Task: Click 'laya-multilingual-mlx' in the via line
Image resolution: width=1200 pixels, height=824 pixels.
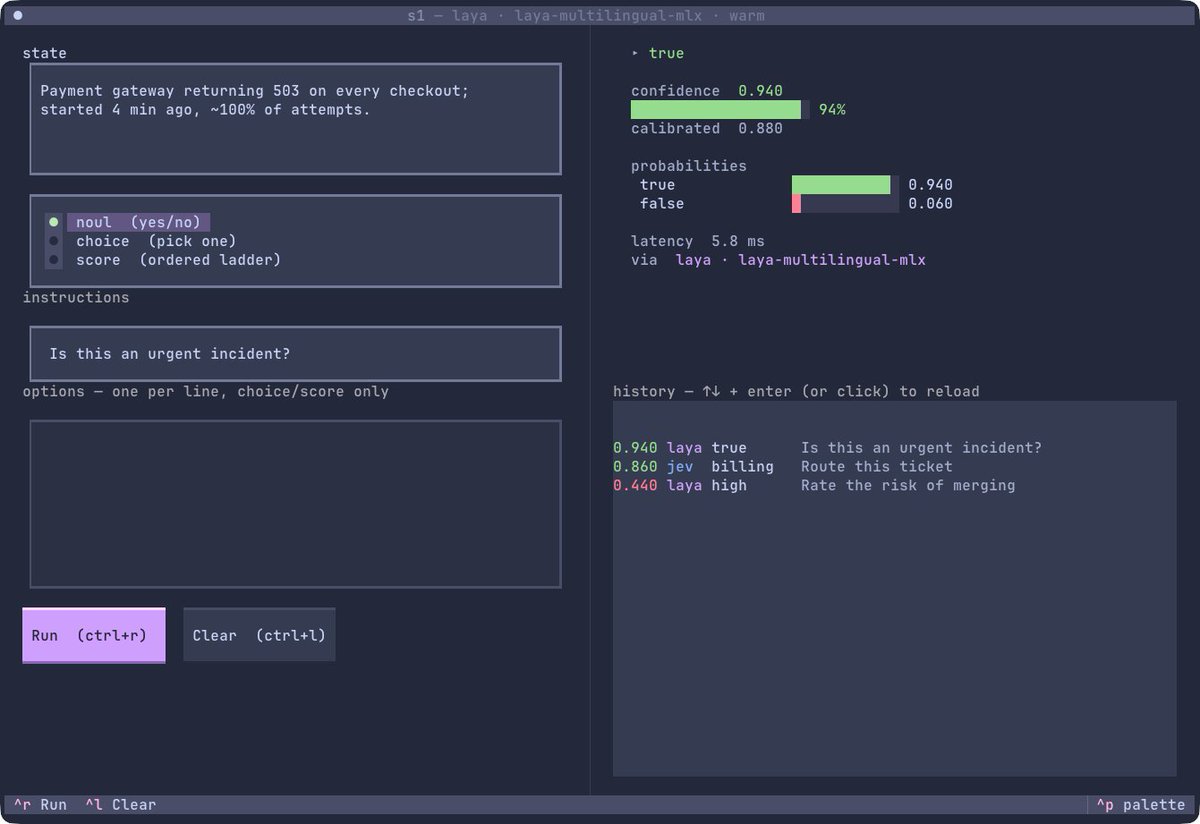Action: [832, 261]
